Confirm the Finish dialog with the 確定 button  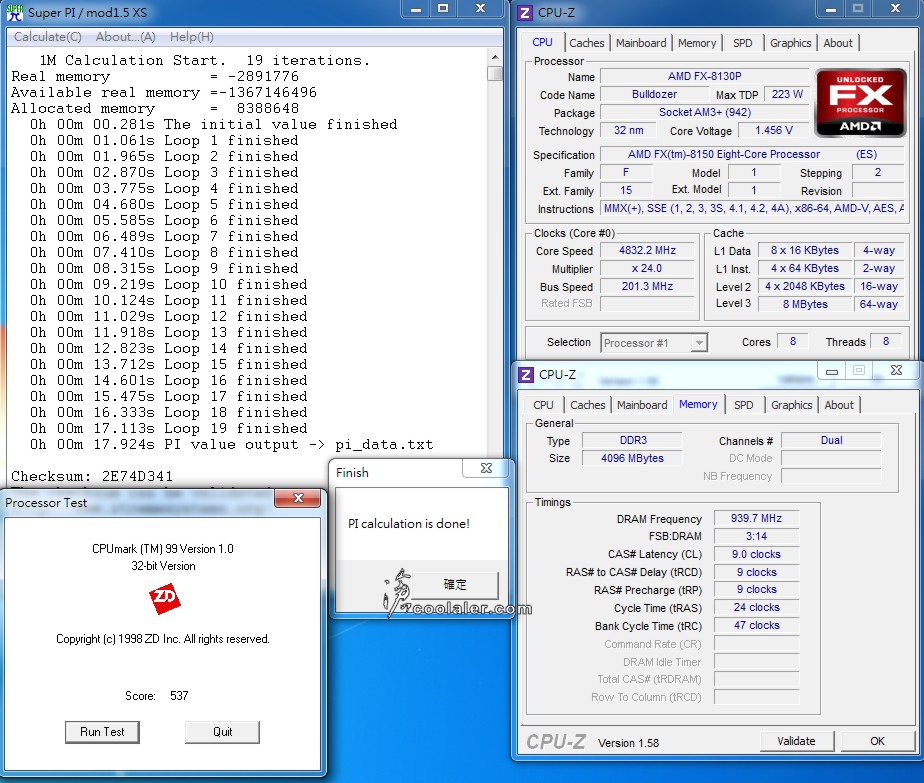pos(454,584)
